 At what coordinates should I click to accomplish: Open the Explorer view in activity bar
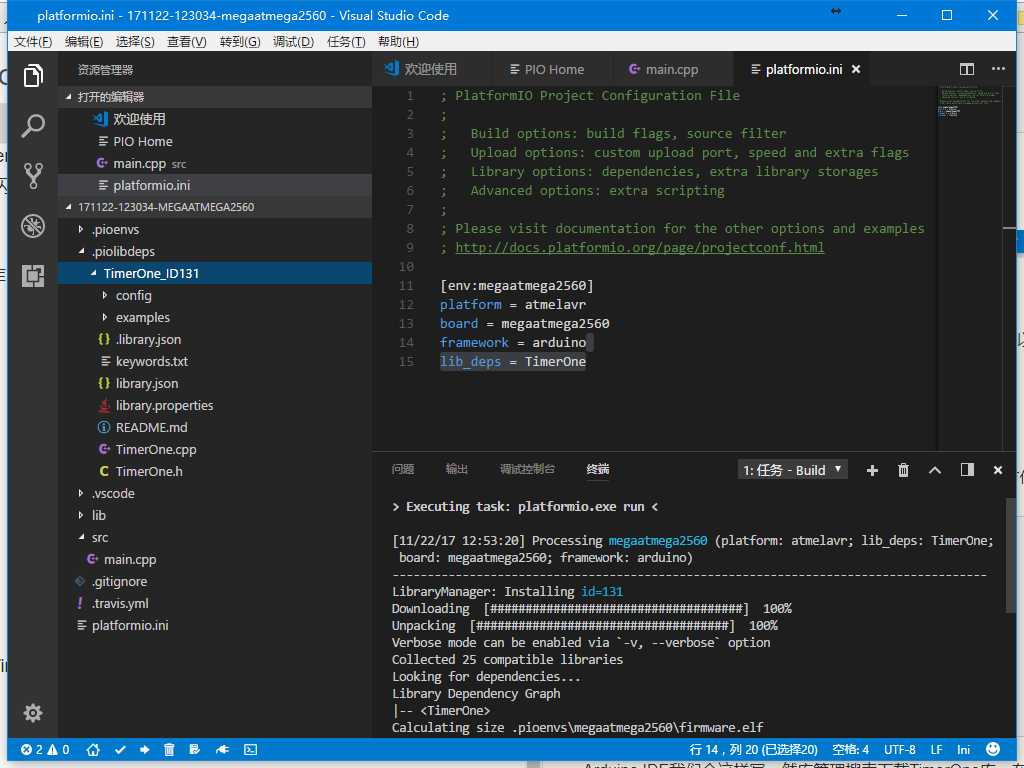coord(33,76)
